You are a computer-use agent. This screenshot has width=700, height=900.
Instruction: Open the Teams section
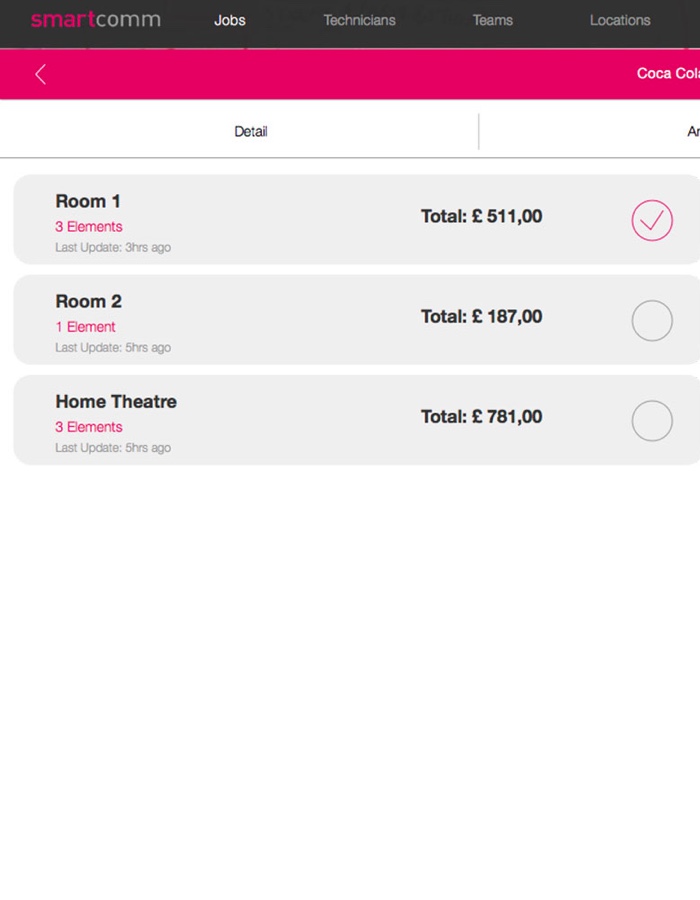click(x=492, y=20)
